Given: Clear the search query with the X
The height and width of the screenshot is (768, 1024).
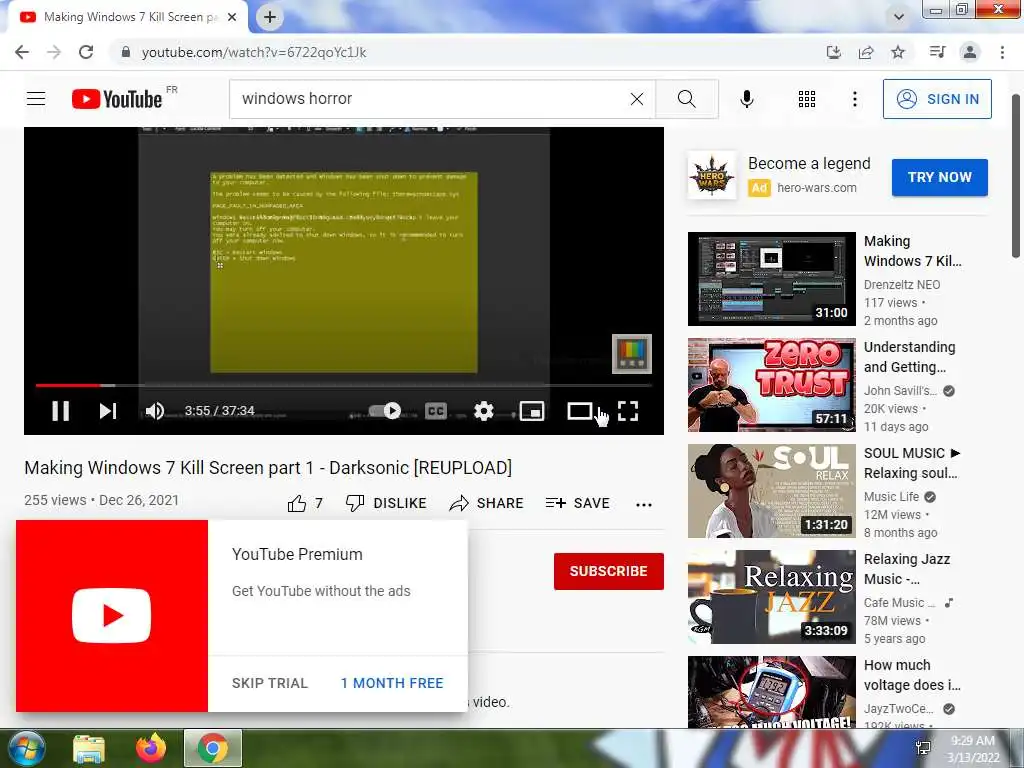Looking at the screenshot, I should coord(637,99).
